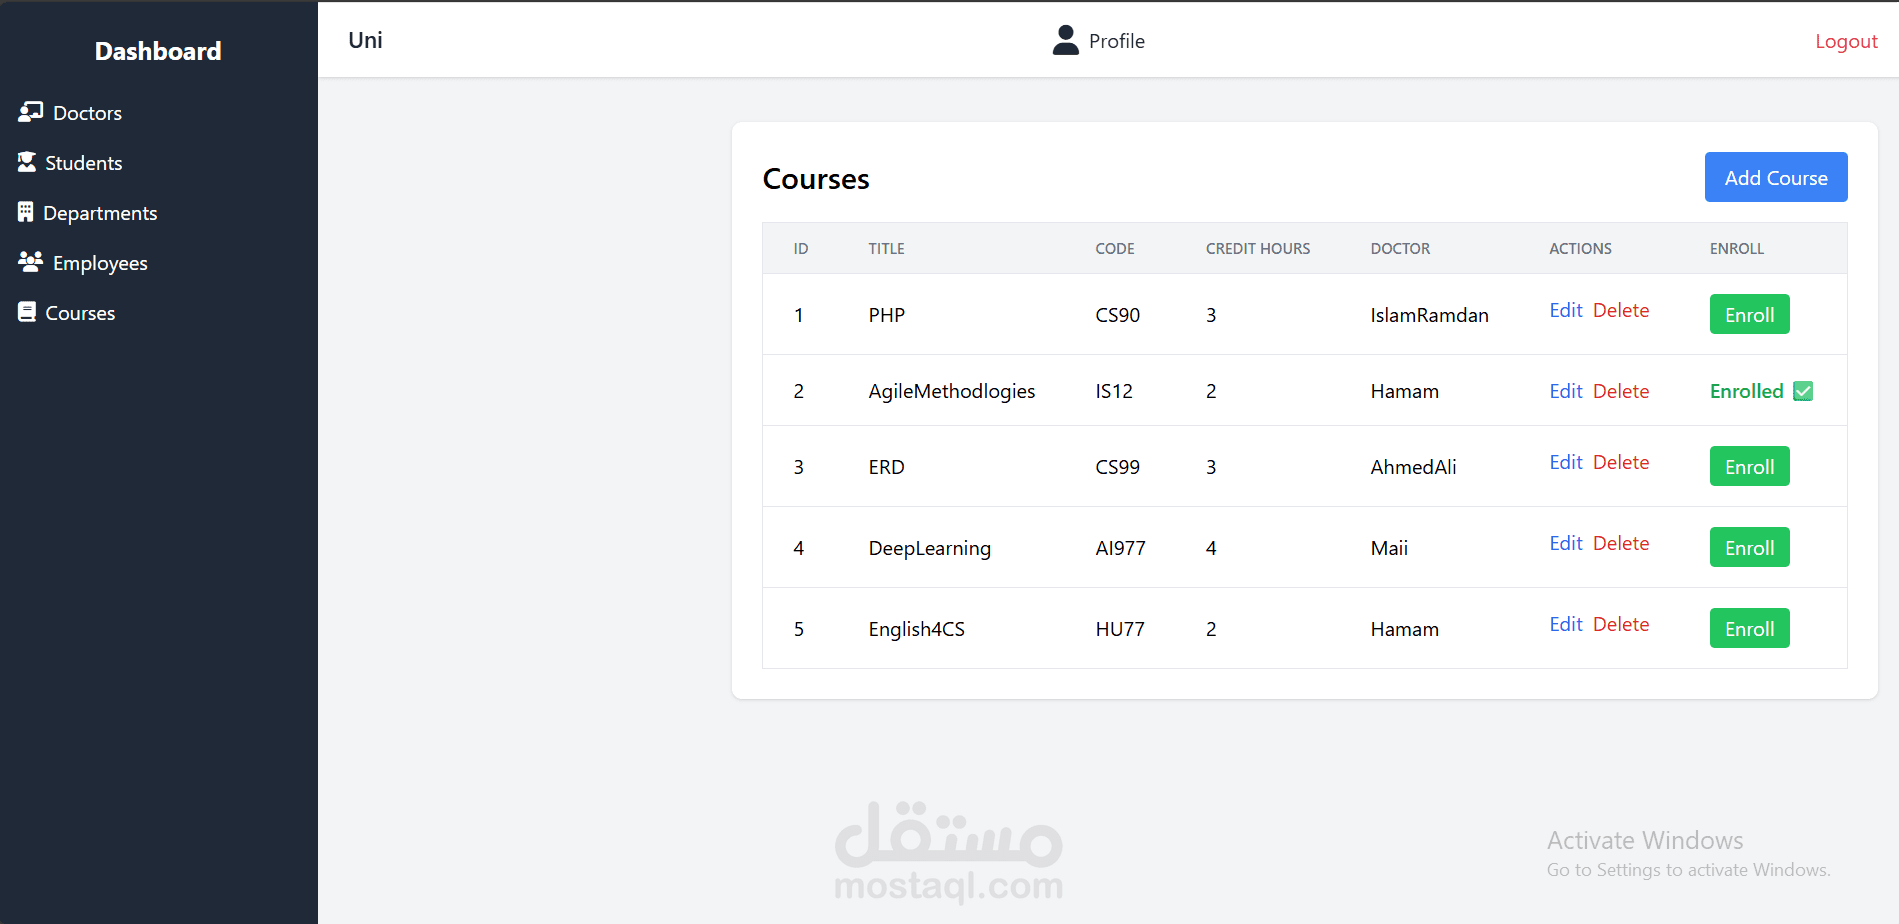The height and width of the screenshot is (924, 1899).
Task: Click the Departments building icon
Action: tap(25, 212)
